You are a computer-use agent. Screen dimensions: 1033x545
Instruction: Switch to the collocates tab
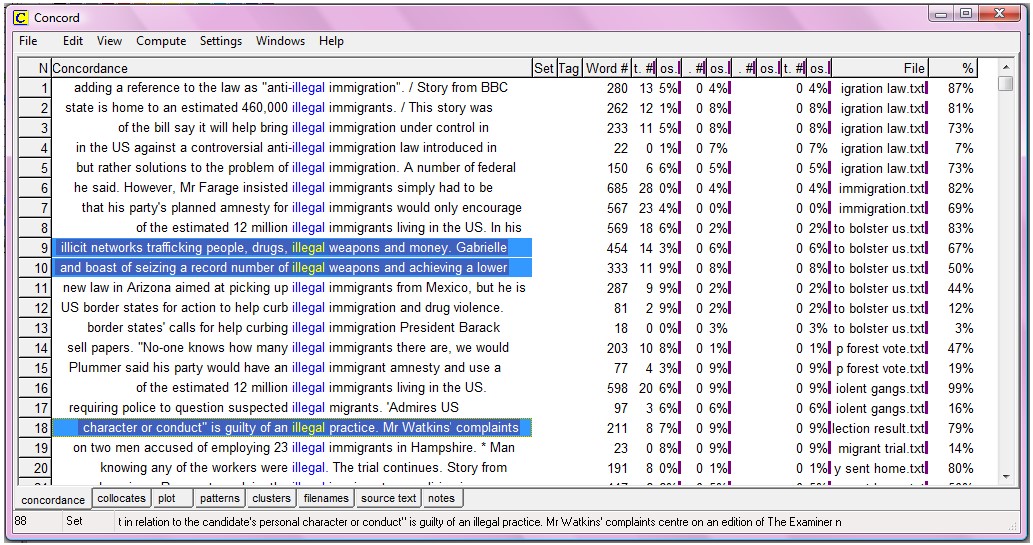point(120,498)
